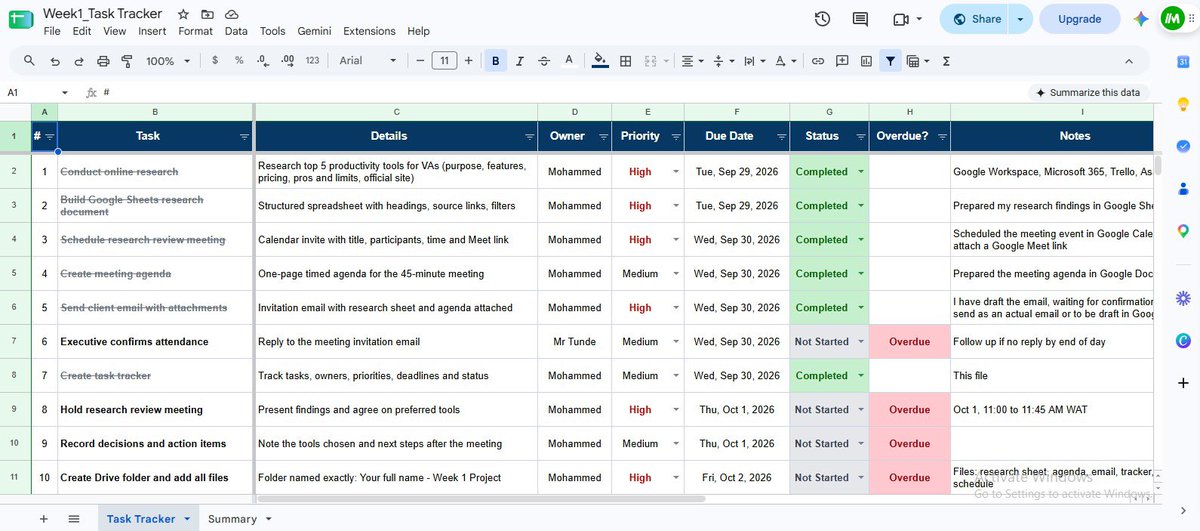Format as currency with dollar icon
This screenshot has width=1200, height=531.
click(x=215, y=61)
